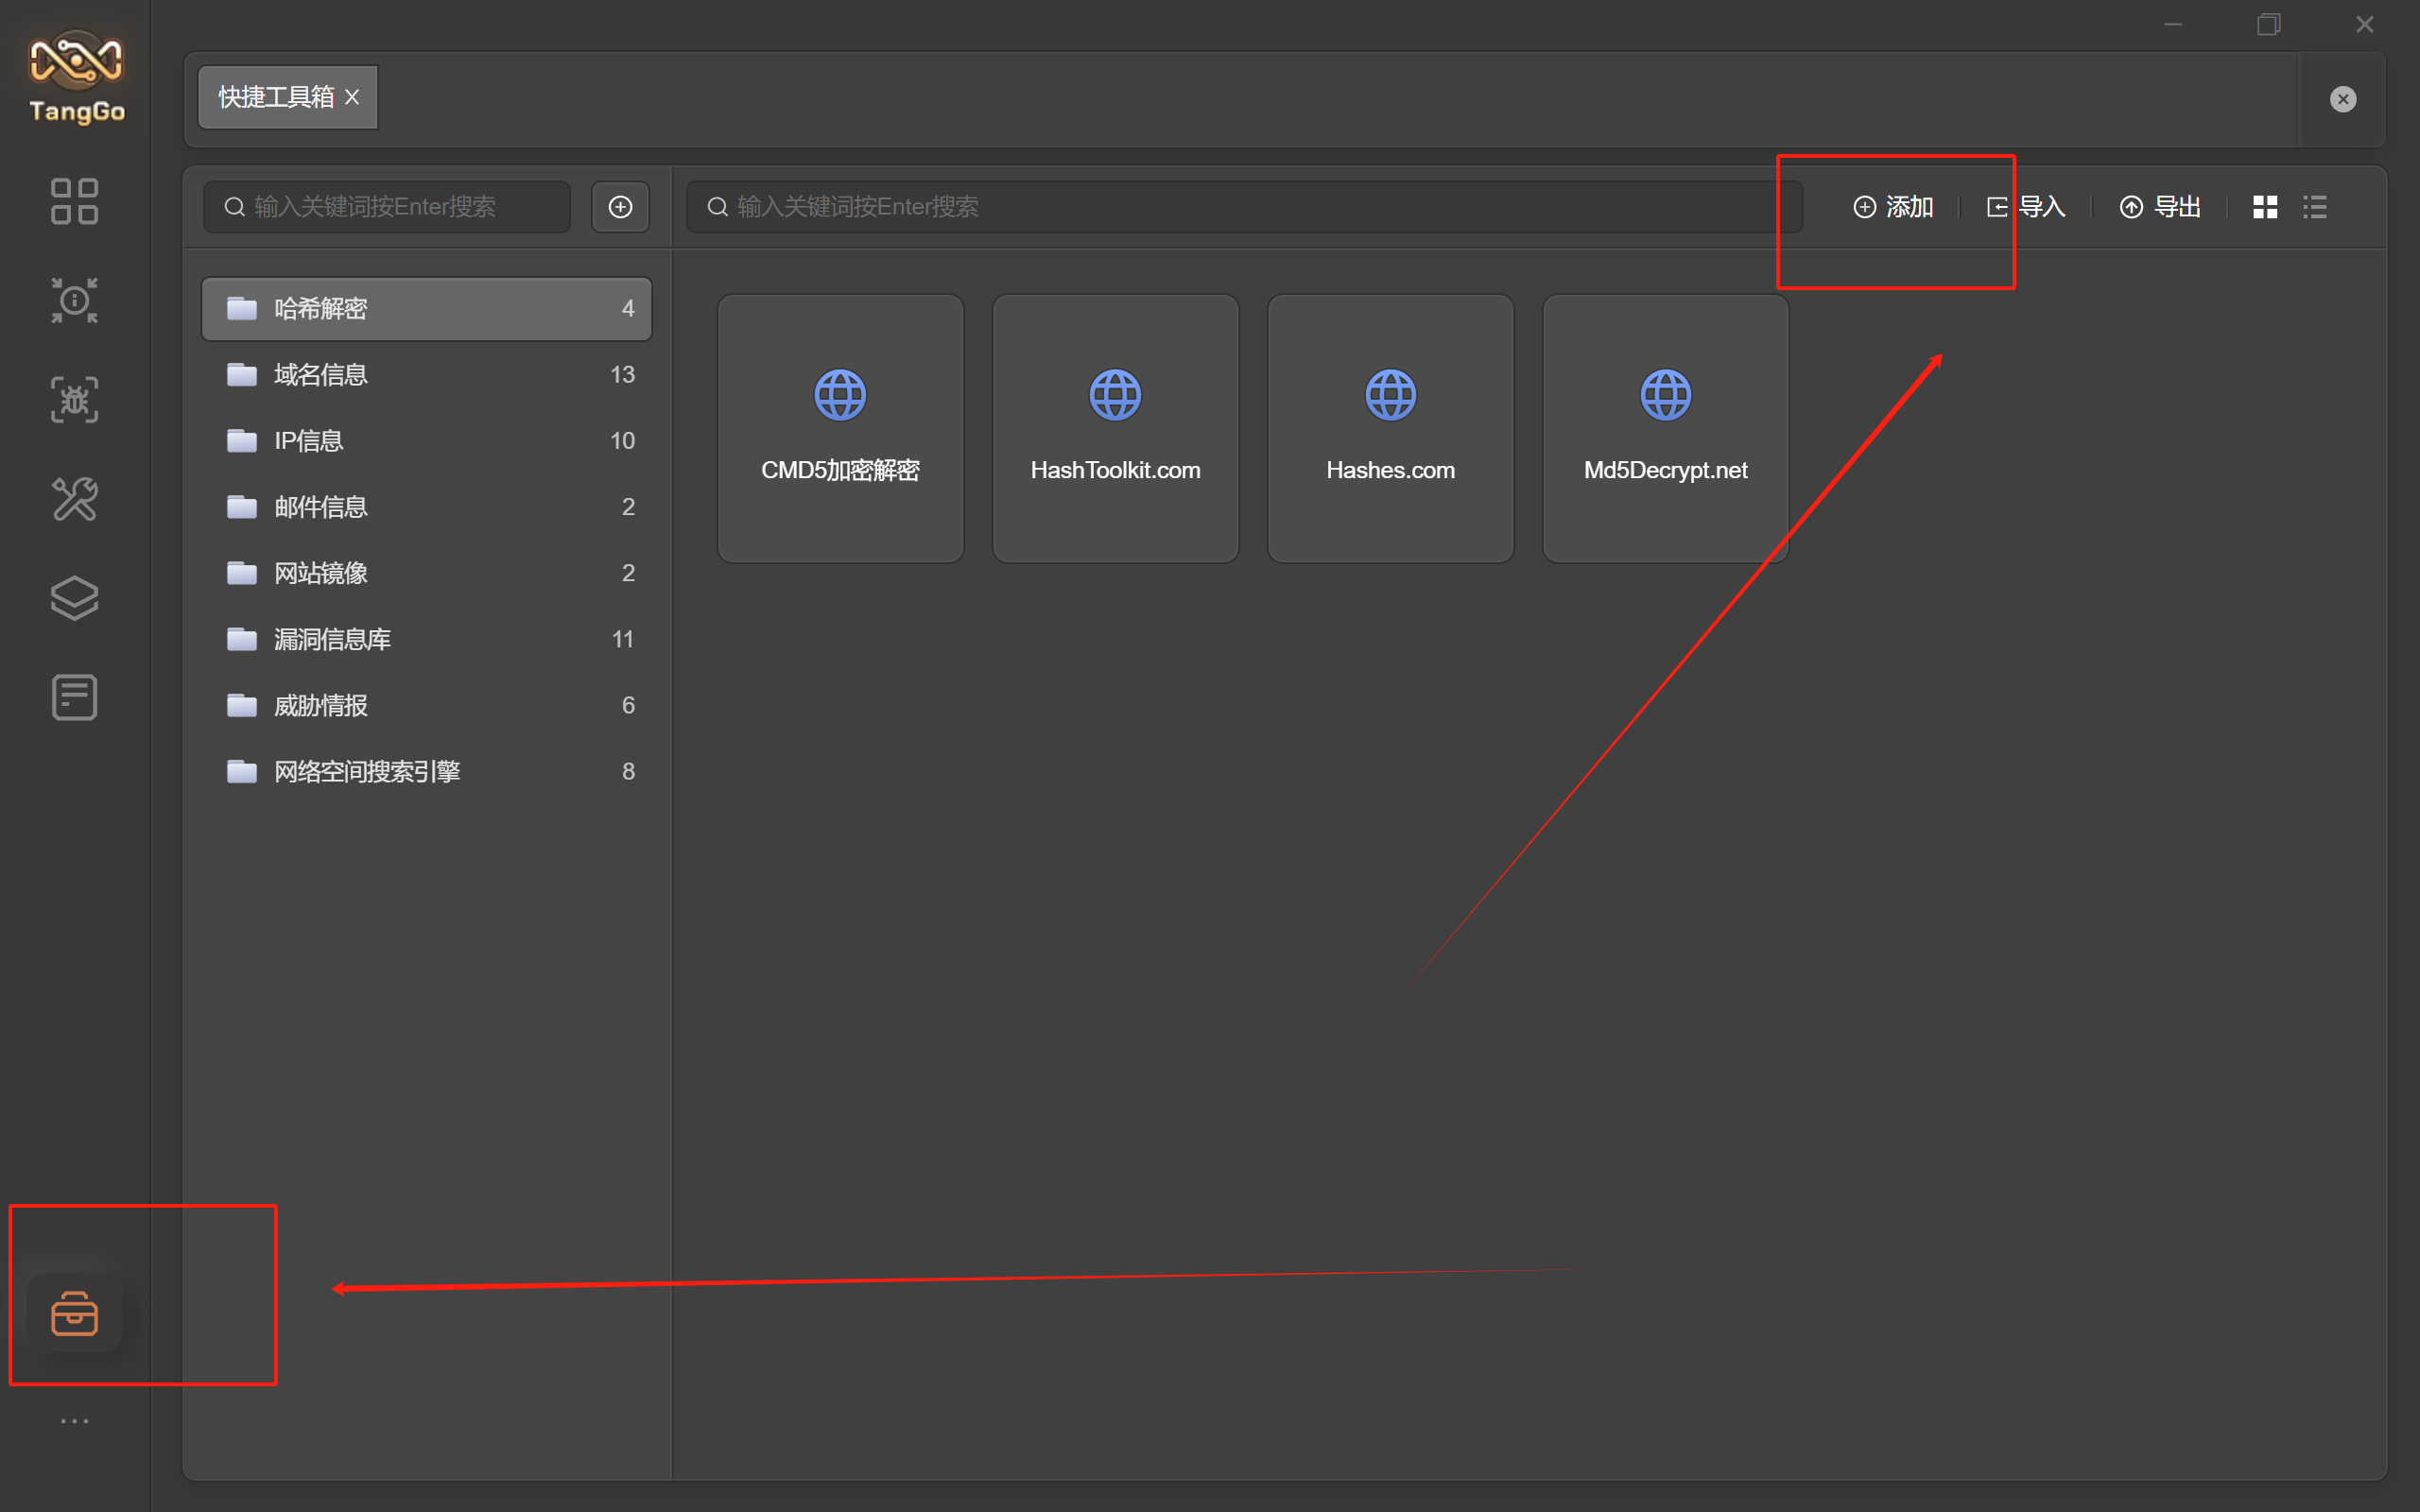2420x1512 pixels.
Task: Switch to grid view layout
Action: (x=2264, y=207)
